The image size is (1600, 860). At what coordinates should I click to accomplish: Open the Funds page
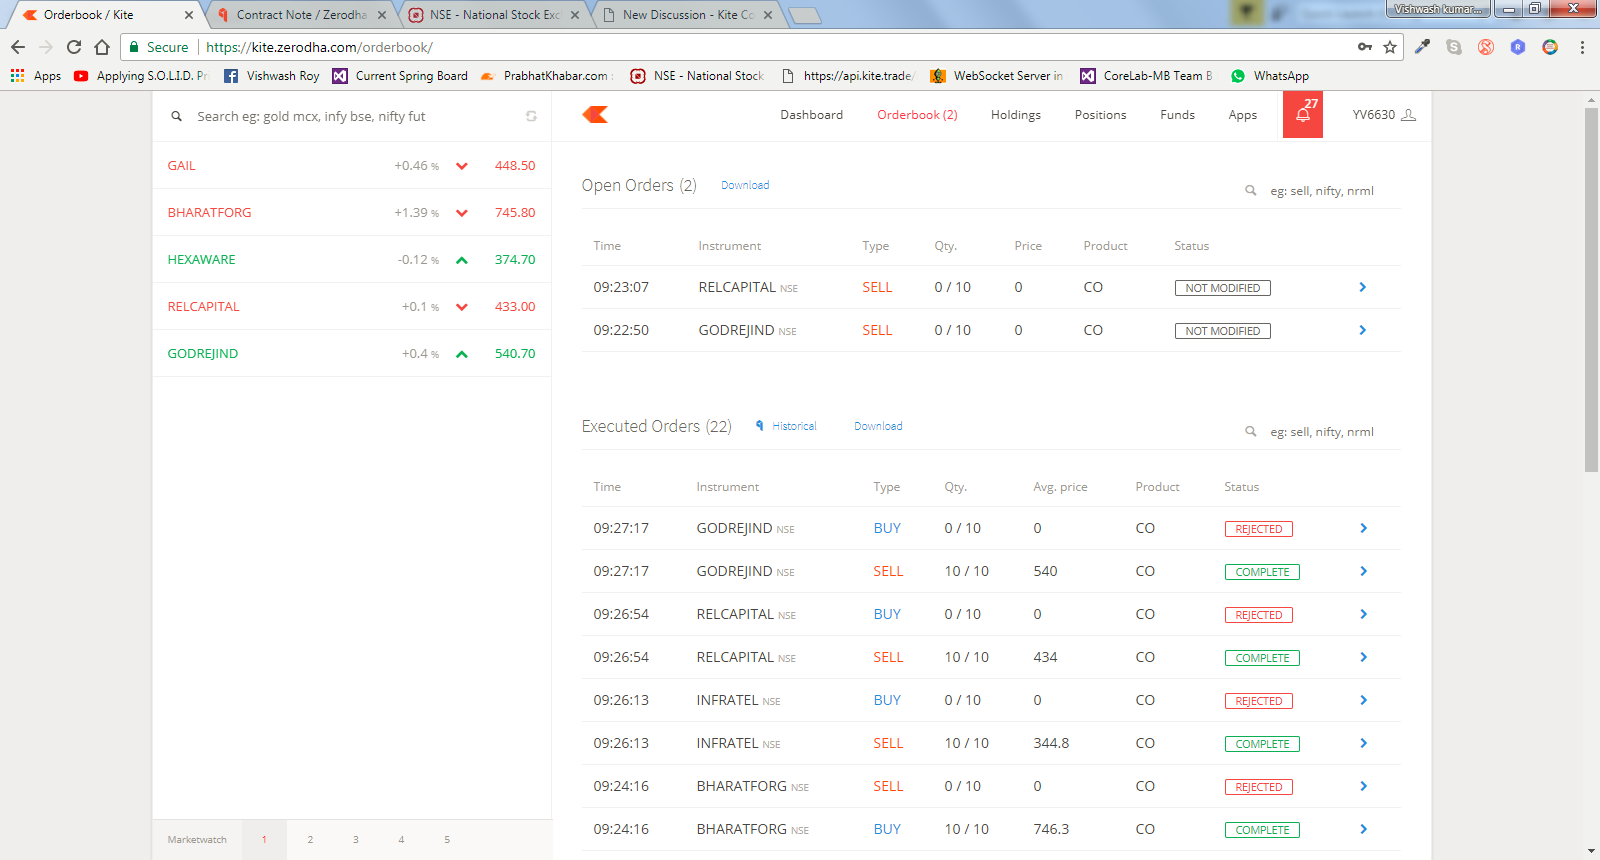[x=1177, y=115]
